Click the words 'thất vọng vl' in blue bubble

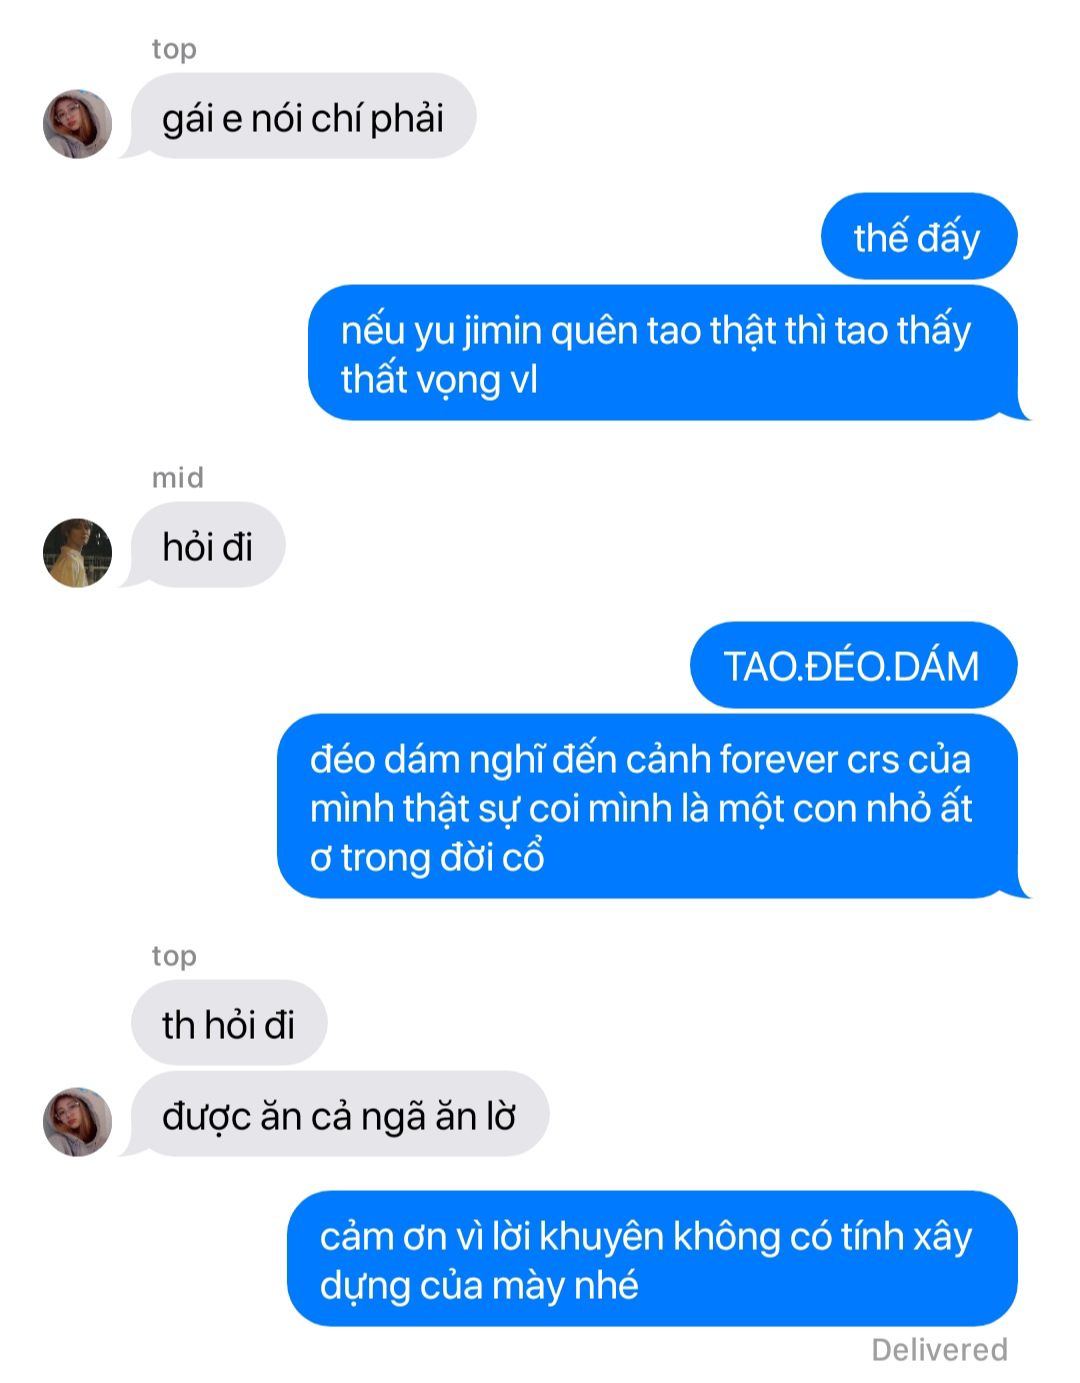tap(439, 380)
